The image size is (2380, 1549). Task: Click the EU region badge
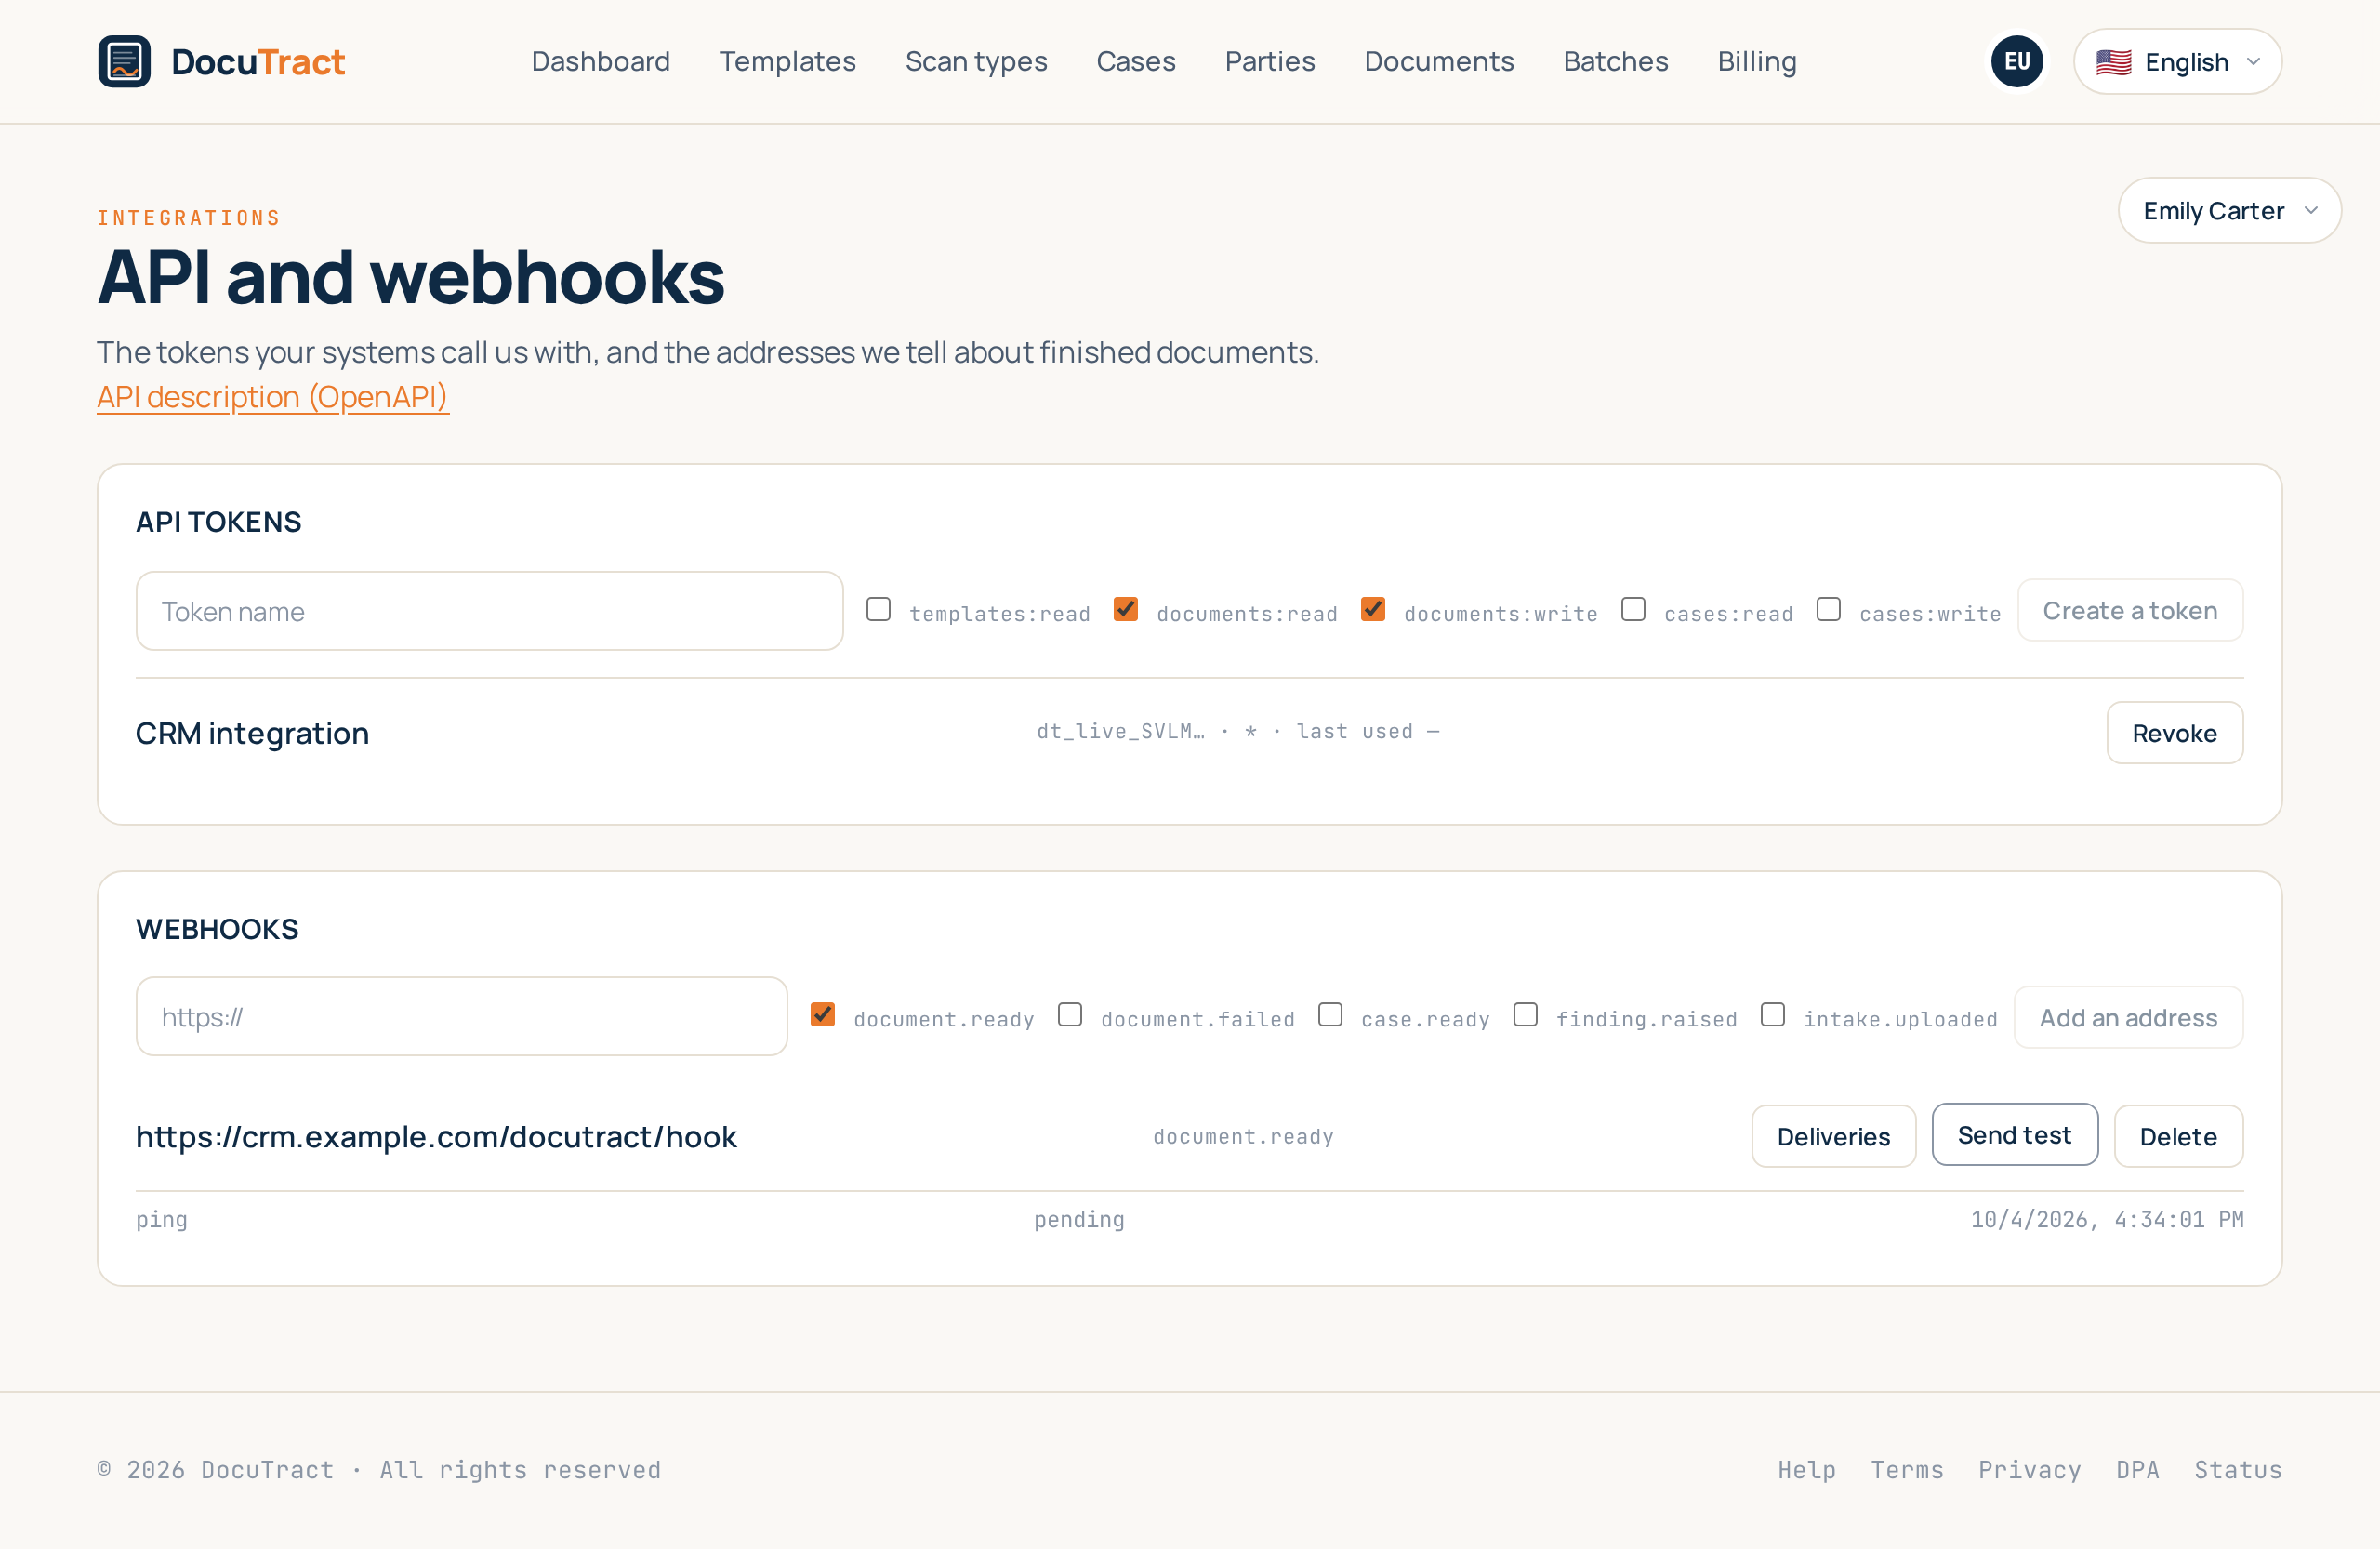point(2016,62)
